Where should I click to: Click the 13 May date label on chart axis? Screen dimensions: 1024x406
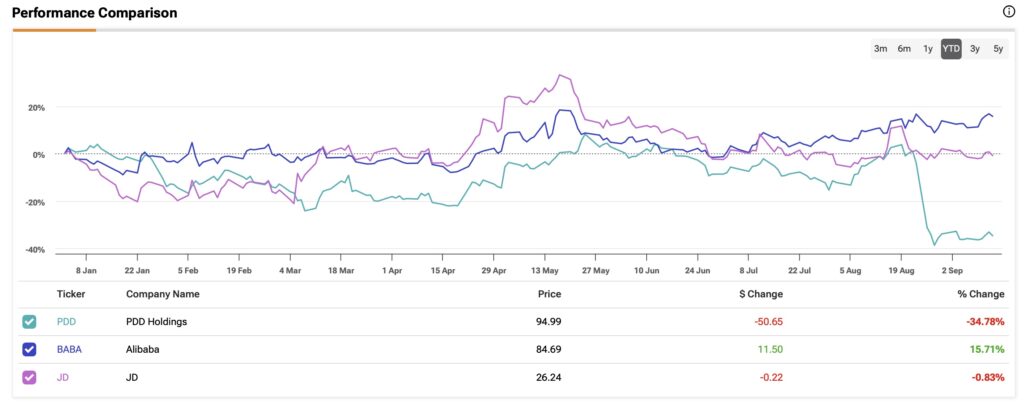545,270
